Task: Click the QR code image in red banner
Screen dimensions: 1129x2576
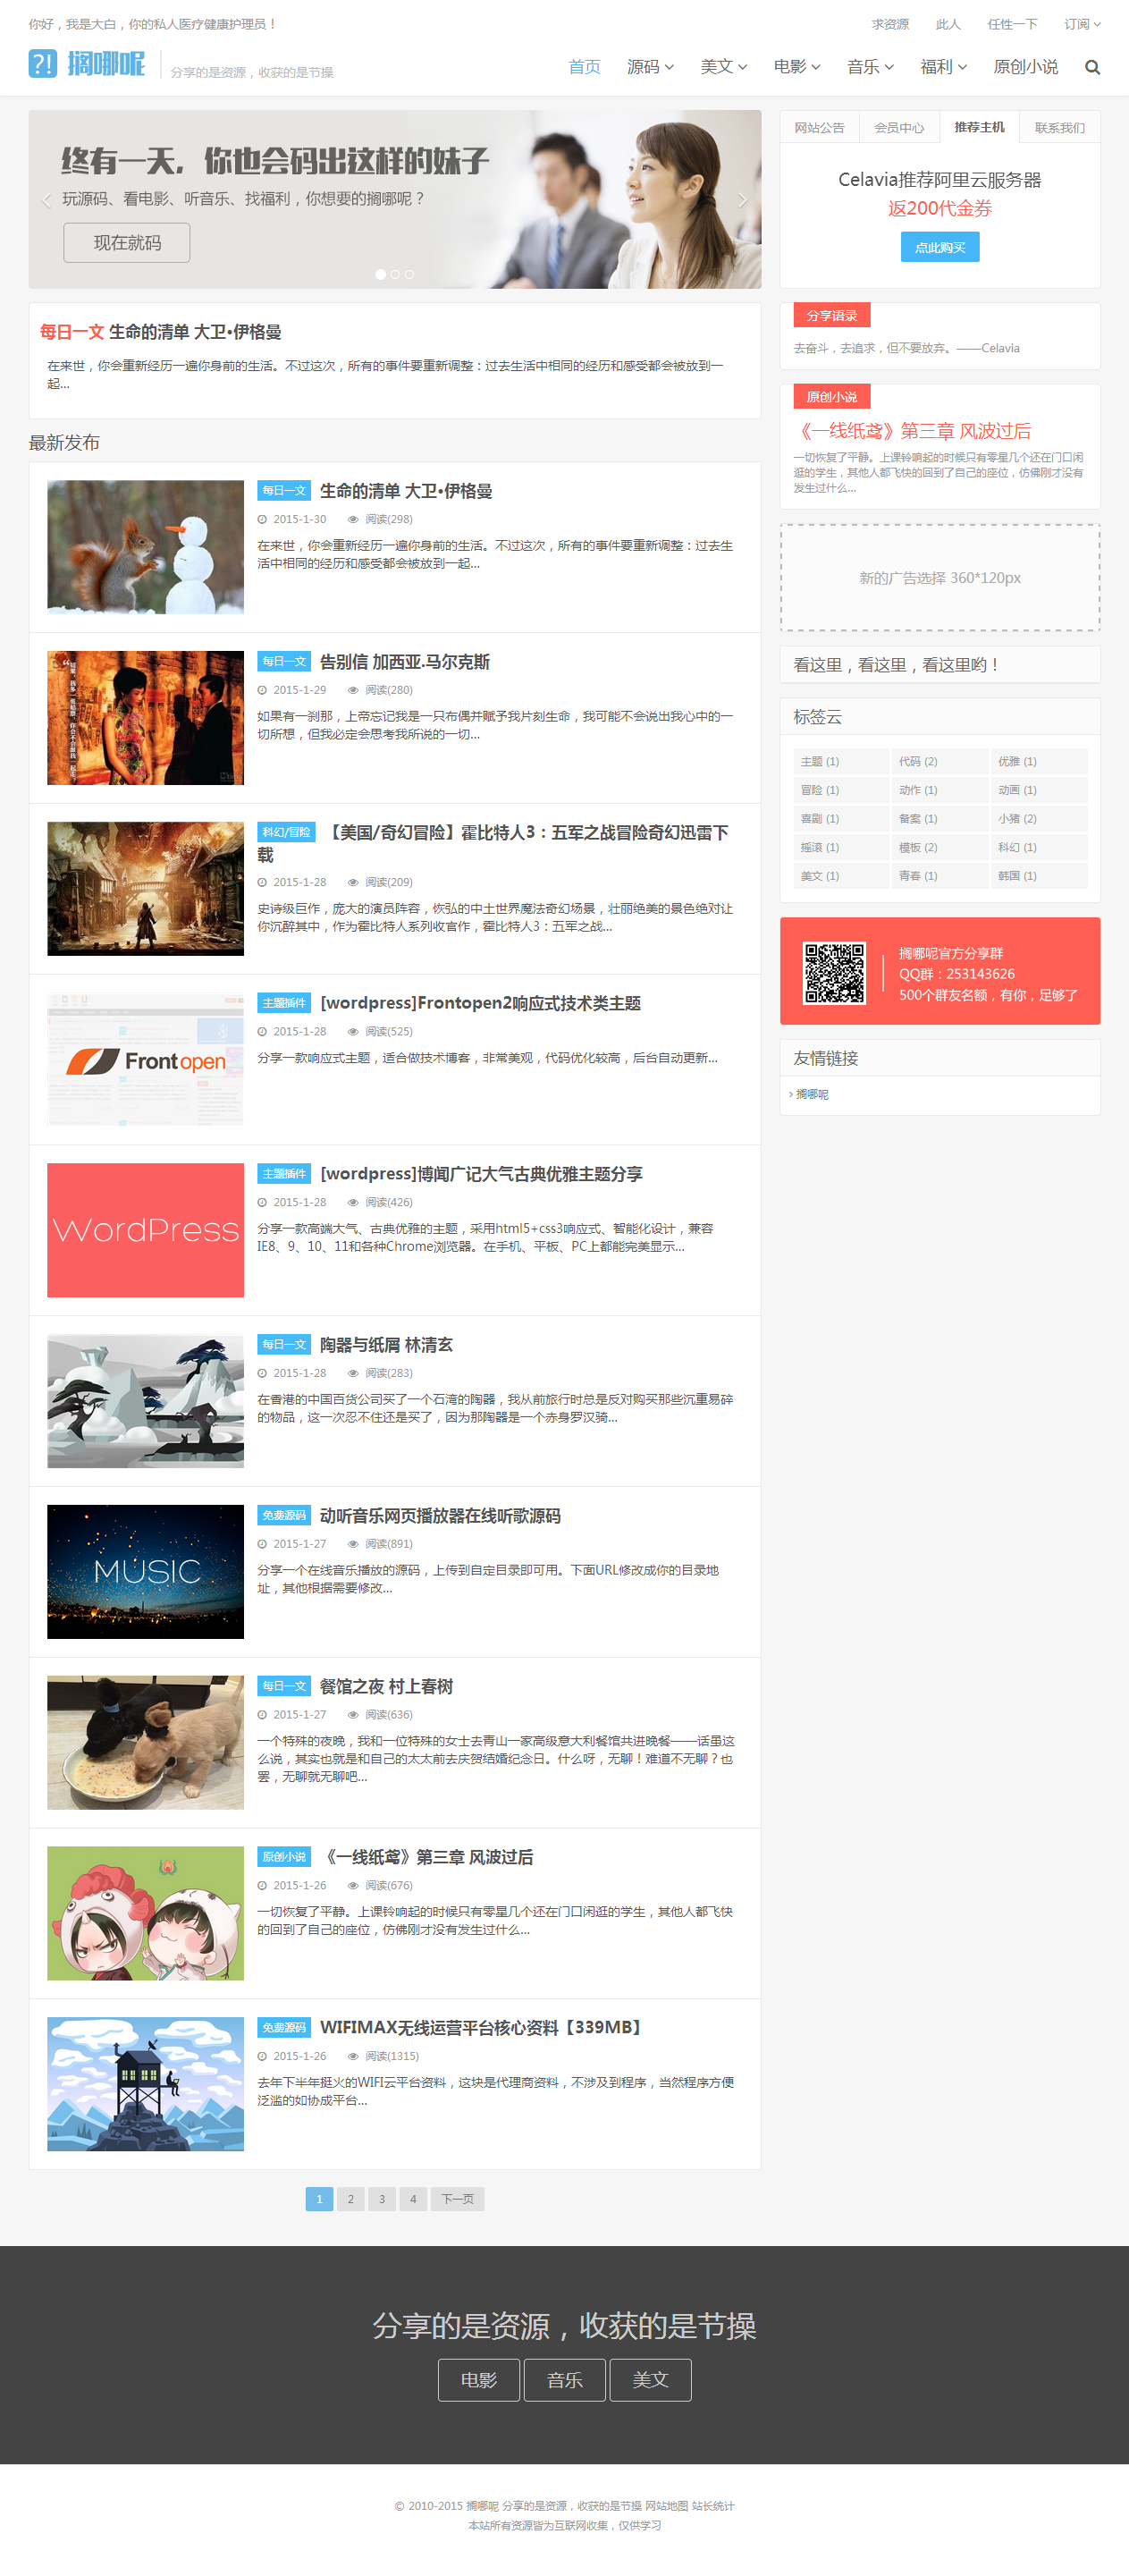Action: click(834, 972)
